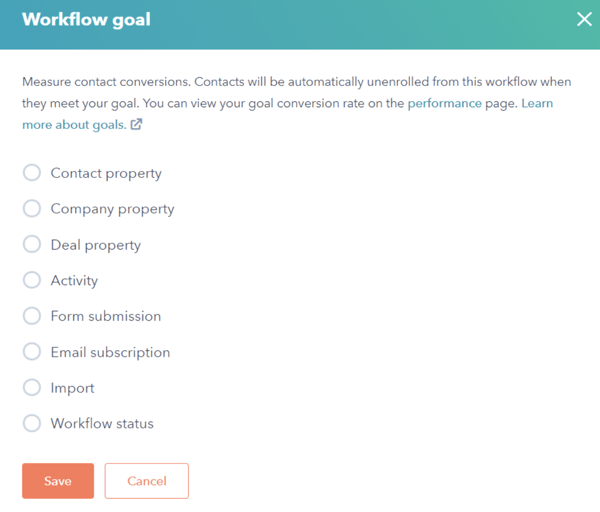This screenshot has width=600, height=512.
Task: Cancel the workflow goal changes
Action: coord(146,481)
